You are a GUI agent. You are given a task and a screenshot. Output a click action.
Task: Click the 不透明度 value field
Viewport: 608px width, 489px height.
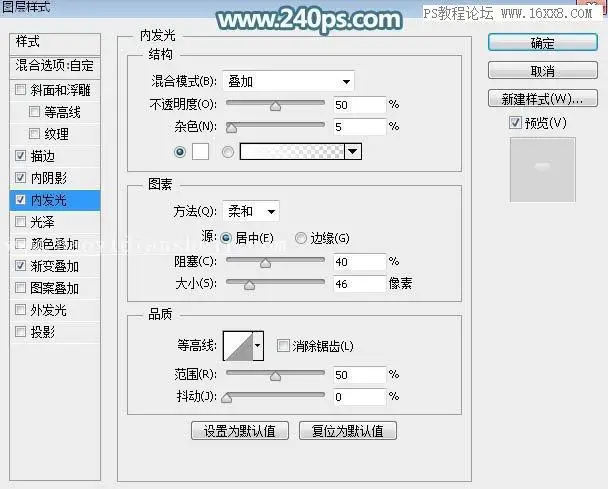click(359, 105)
